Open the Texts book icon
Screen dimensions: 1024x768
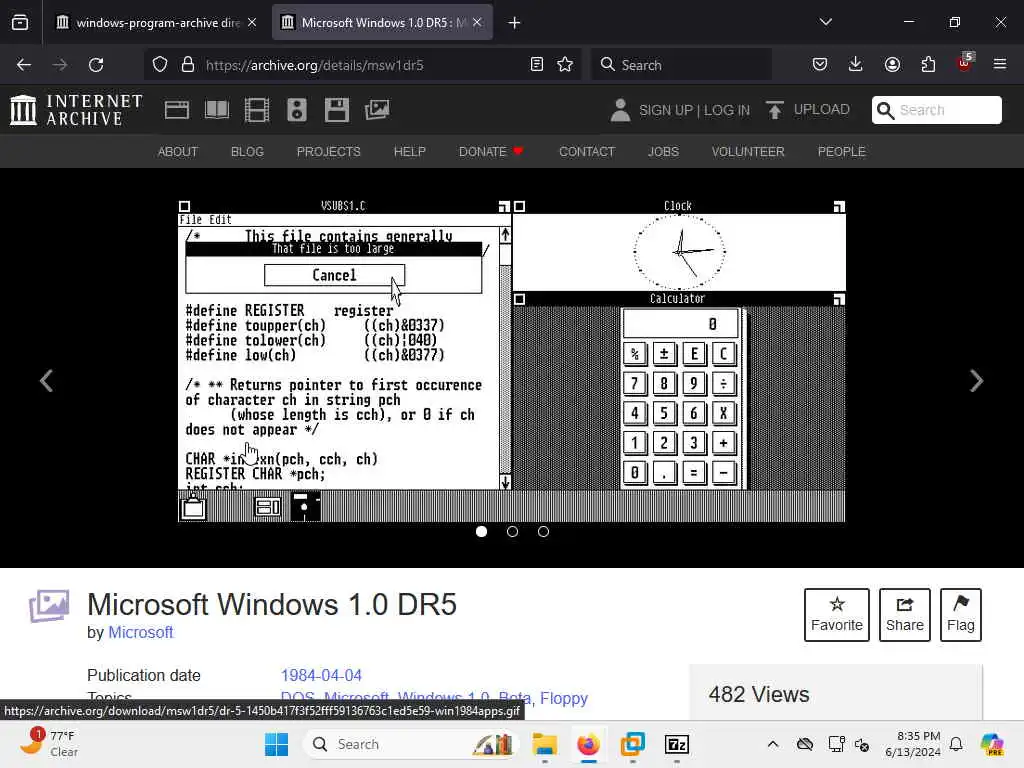pyautogui.click(x=217, y=110)
